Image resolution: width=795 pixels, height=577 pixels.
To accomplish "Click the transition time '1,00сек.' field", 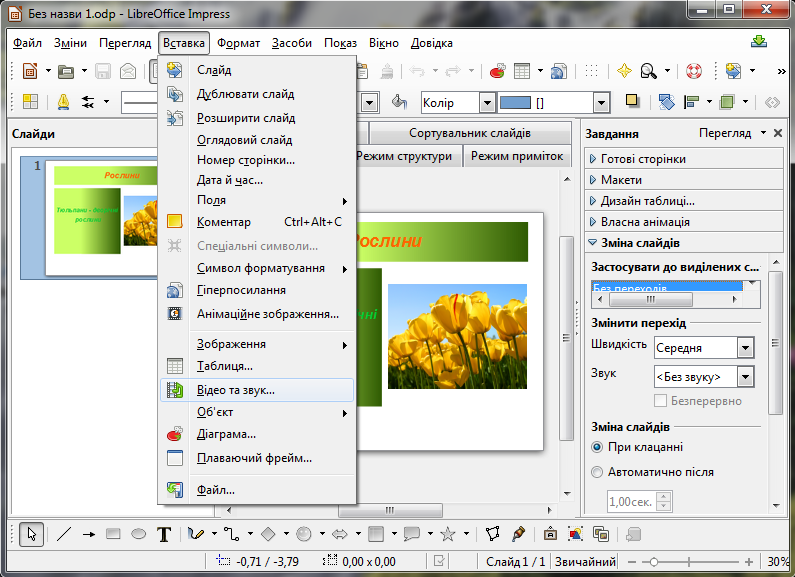I will [x=632, y=501].
